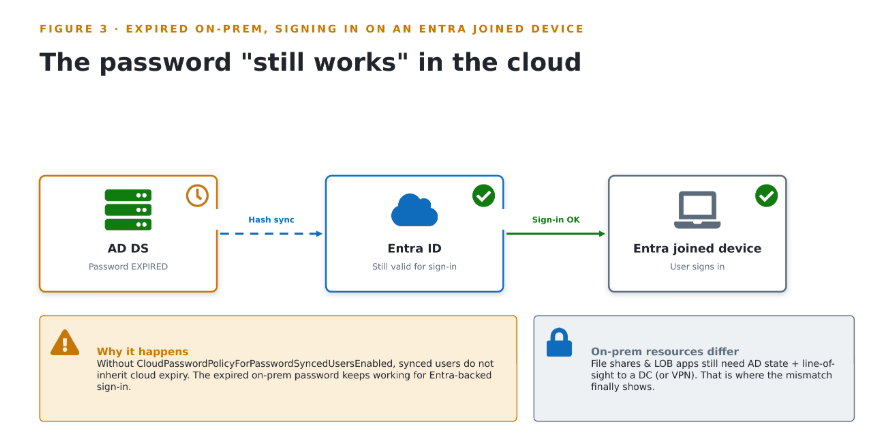The width and height of the screenshot is (881, 436).
Task: Click the title 'The password "still works" in the cloud'
Action: [x=310, y=62]
